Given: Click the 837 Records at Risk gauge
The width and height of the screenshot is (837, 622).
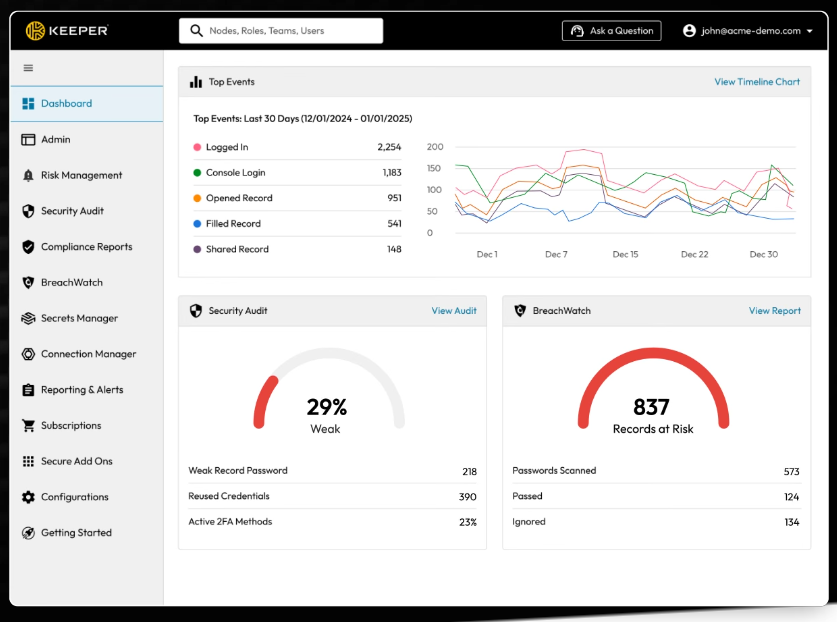Looking at the screenshot, I should (653, 390).
